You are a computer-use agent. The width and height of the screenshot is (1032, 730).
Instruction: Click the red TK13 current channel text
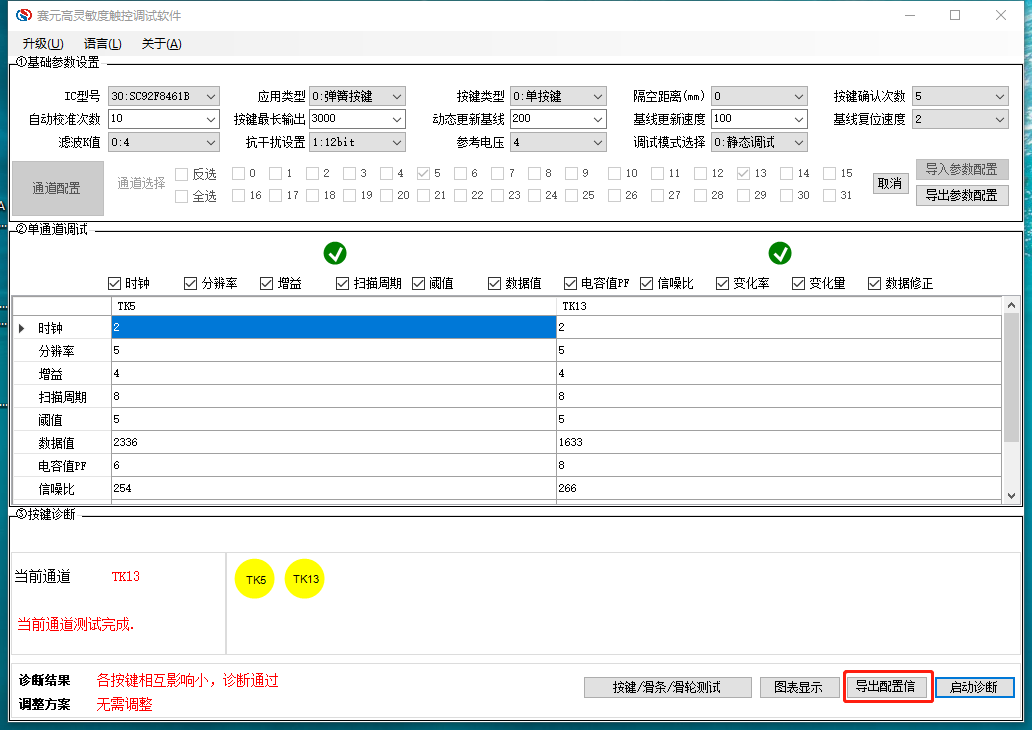tap(126, 577)
